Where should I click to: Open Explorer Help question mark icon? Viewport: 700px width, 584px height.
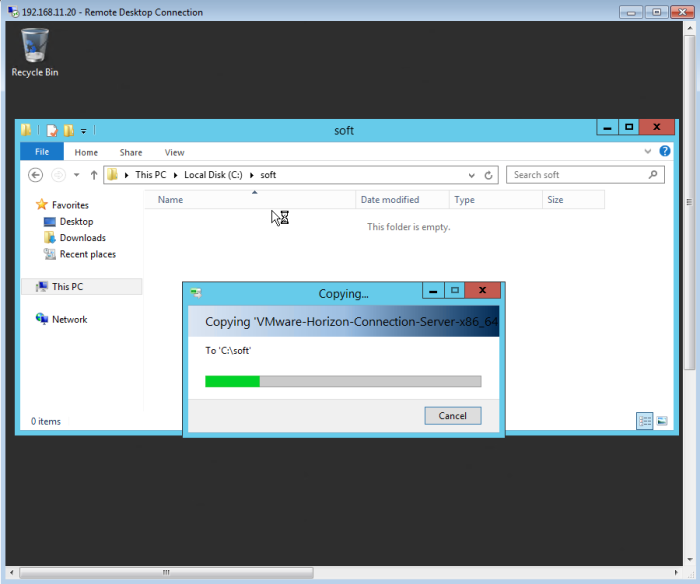(x=664, y=152)
